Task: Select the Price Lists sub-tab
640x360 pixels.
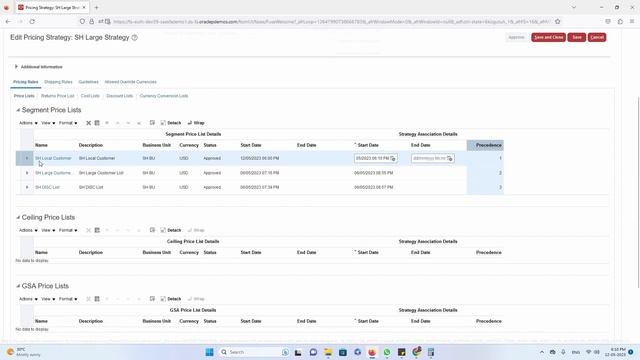Action: (x=24, y=96)
